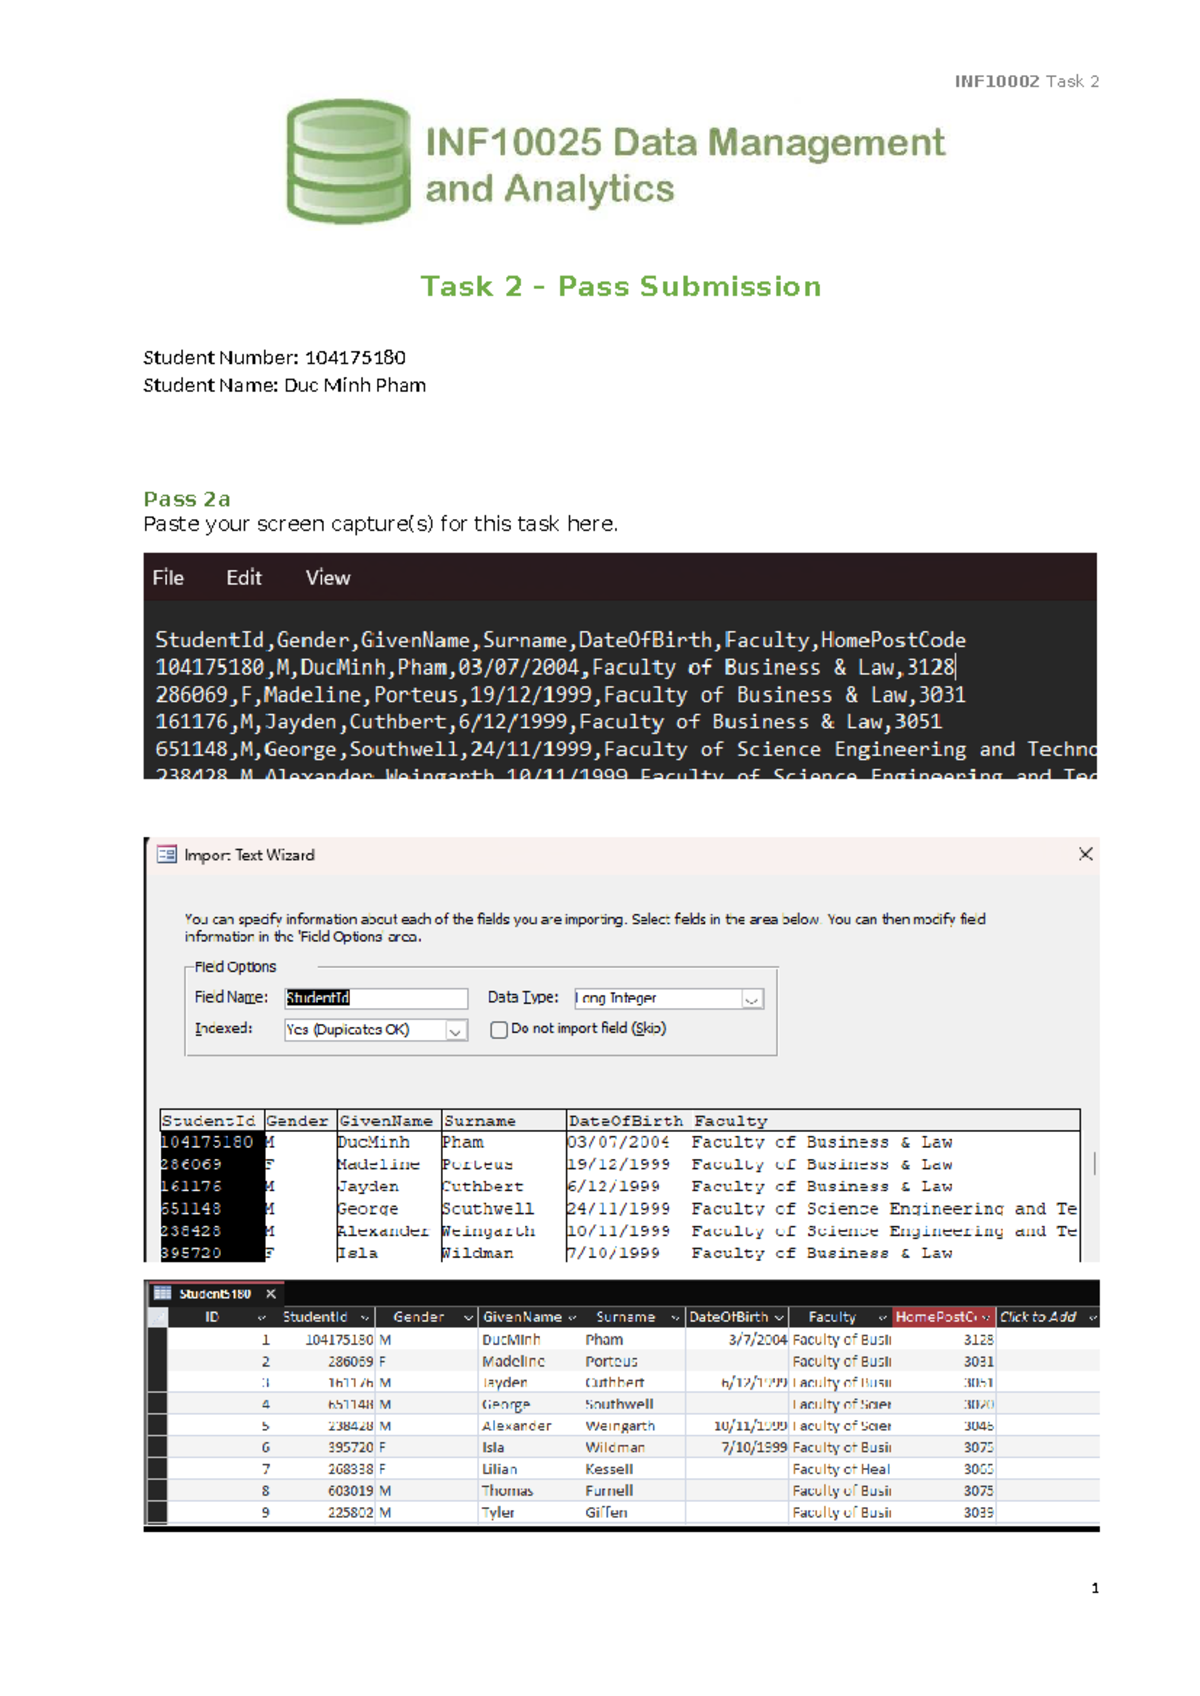Click the wizard preview vertical scrollbar

1094,1163
